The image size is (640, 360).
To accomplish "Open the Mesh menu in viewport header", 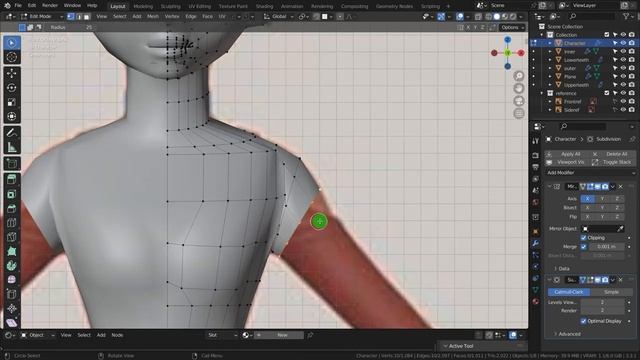I will [x=153, y=17].
